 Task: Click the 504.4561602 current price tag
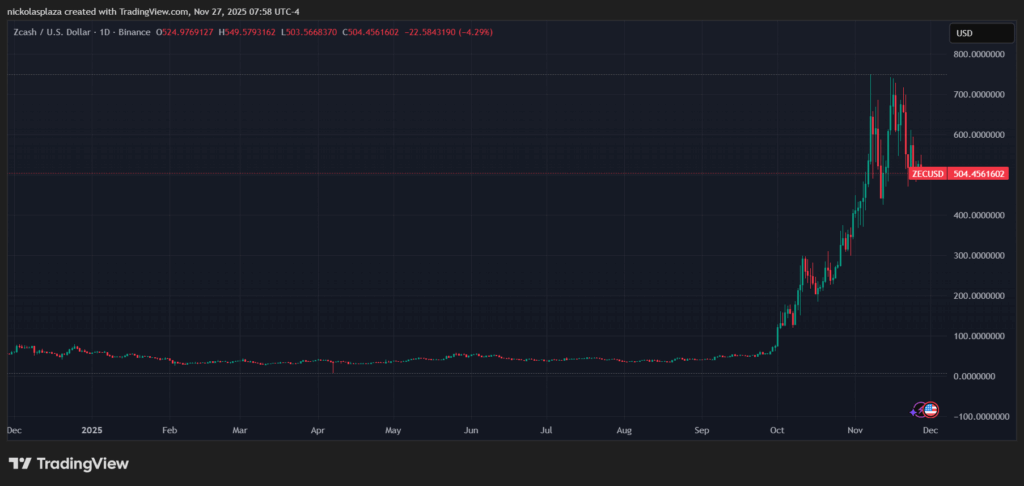point(979,174)
